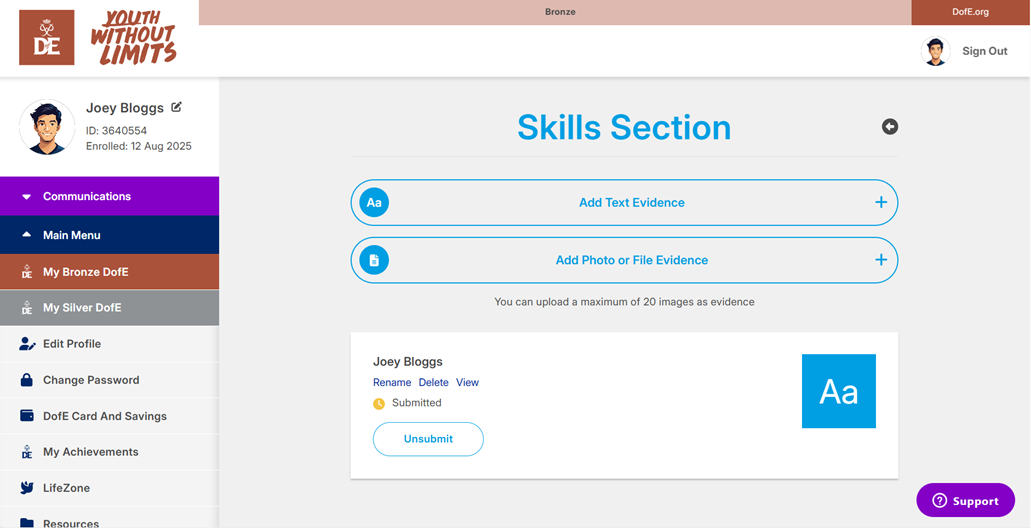The image size is (1031, 528).
Task: Click the file icon on Add Photo Evidence
Action: coord(374,260)
